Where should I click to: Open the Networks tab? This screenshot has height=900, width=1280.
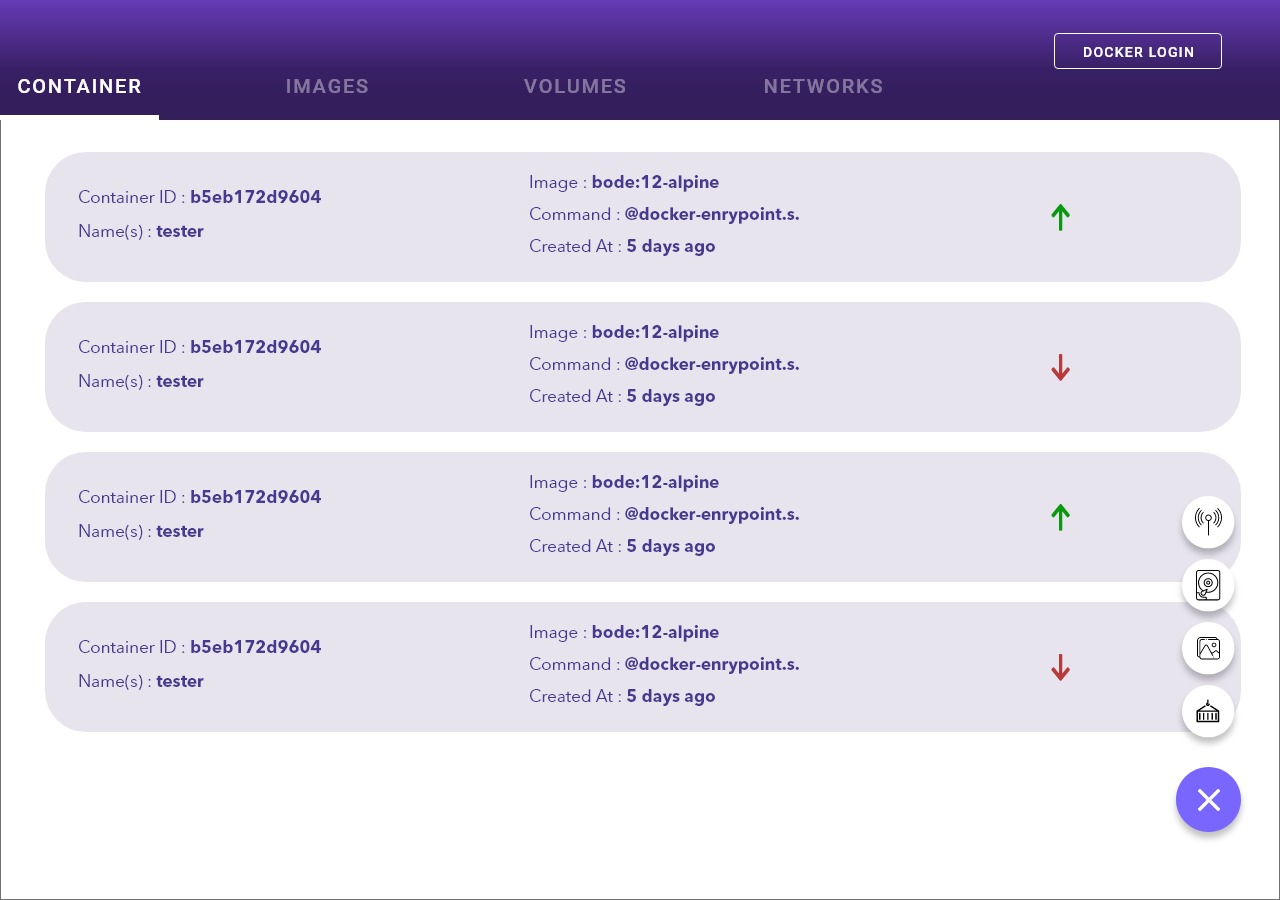[x=823, y=87]
